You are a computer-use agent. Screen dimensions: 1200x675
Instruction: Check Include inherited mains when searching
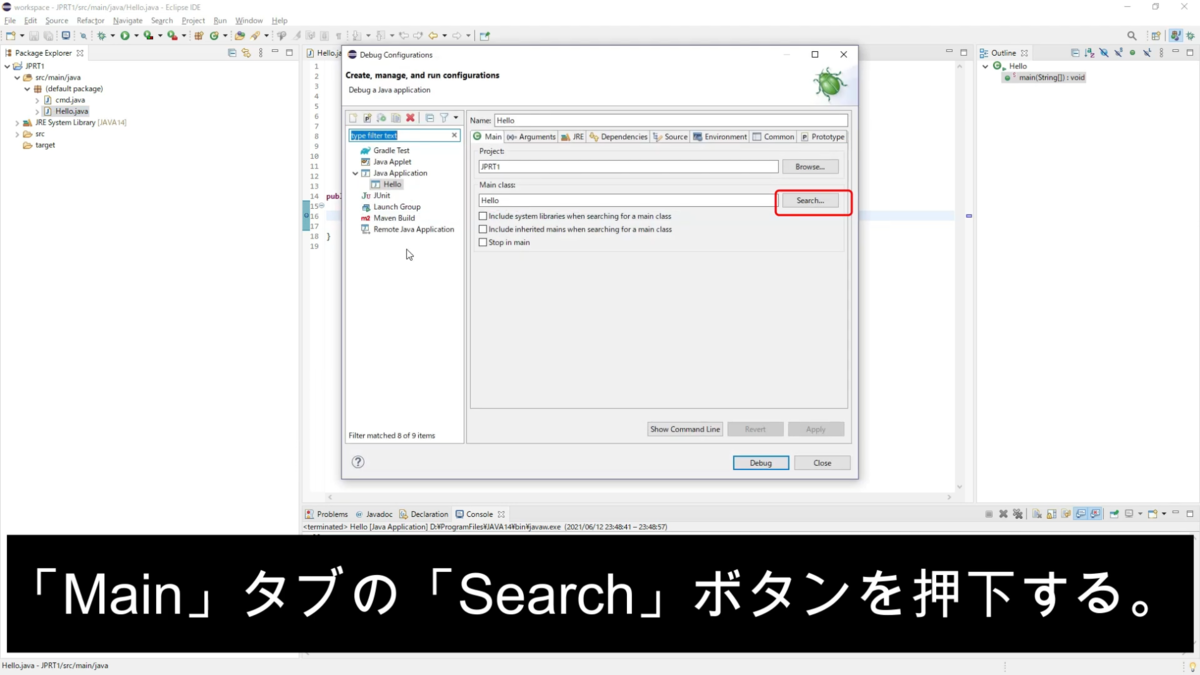tap(483, 229)
